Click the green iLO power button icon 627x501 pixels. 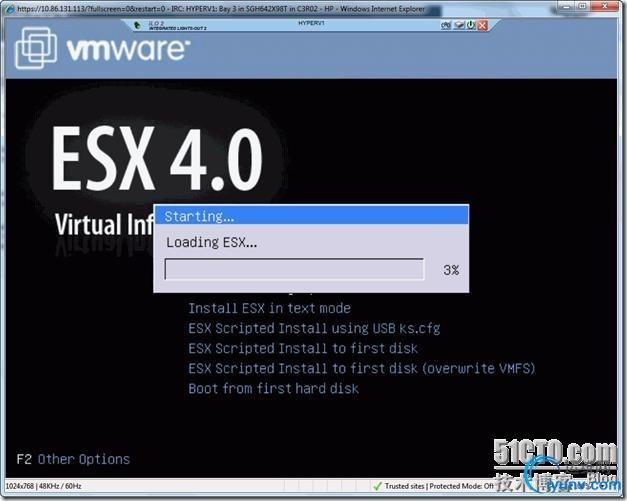click(471, 25)
